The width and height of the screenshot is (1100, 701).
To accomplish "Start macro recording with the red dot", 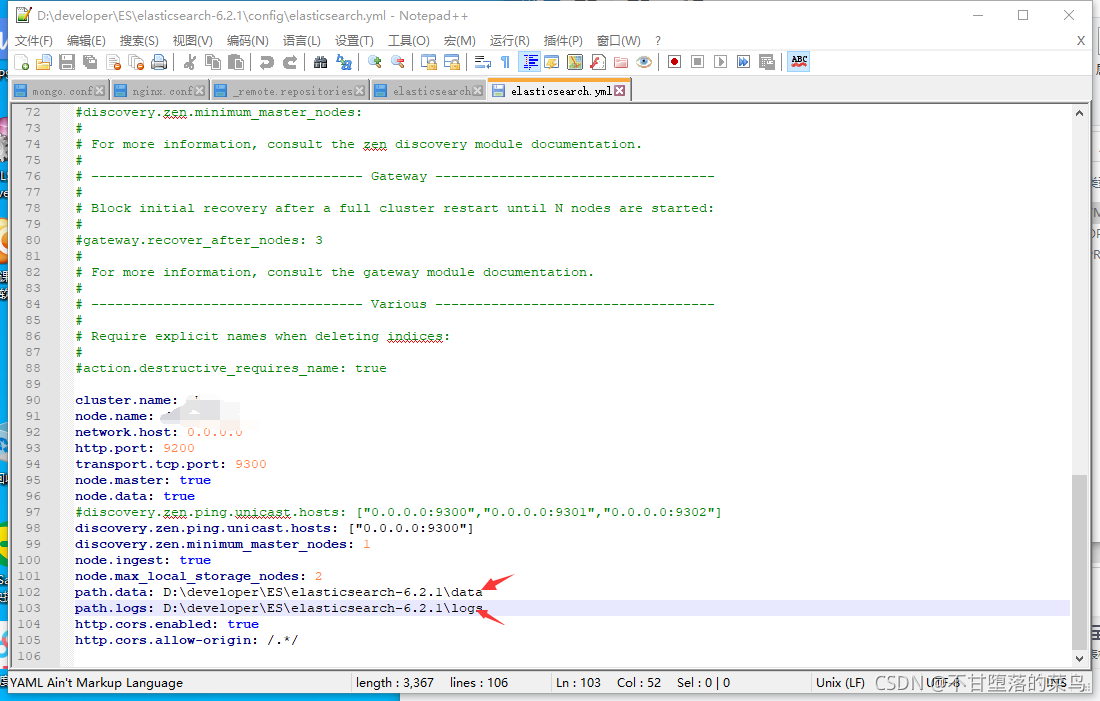I will (674, 62).
